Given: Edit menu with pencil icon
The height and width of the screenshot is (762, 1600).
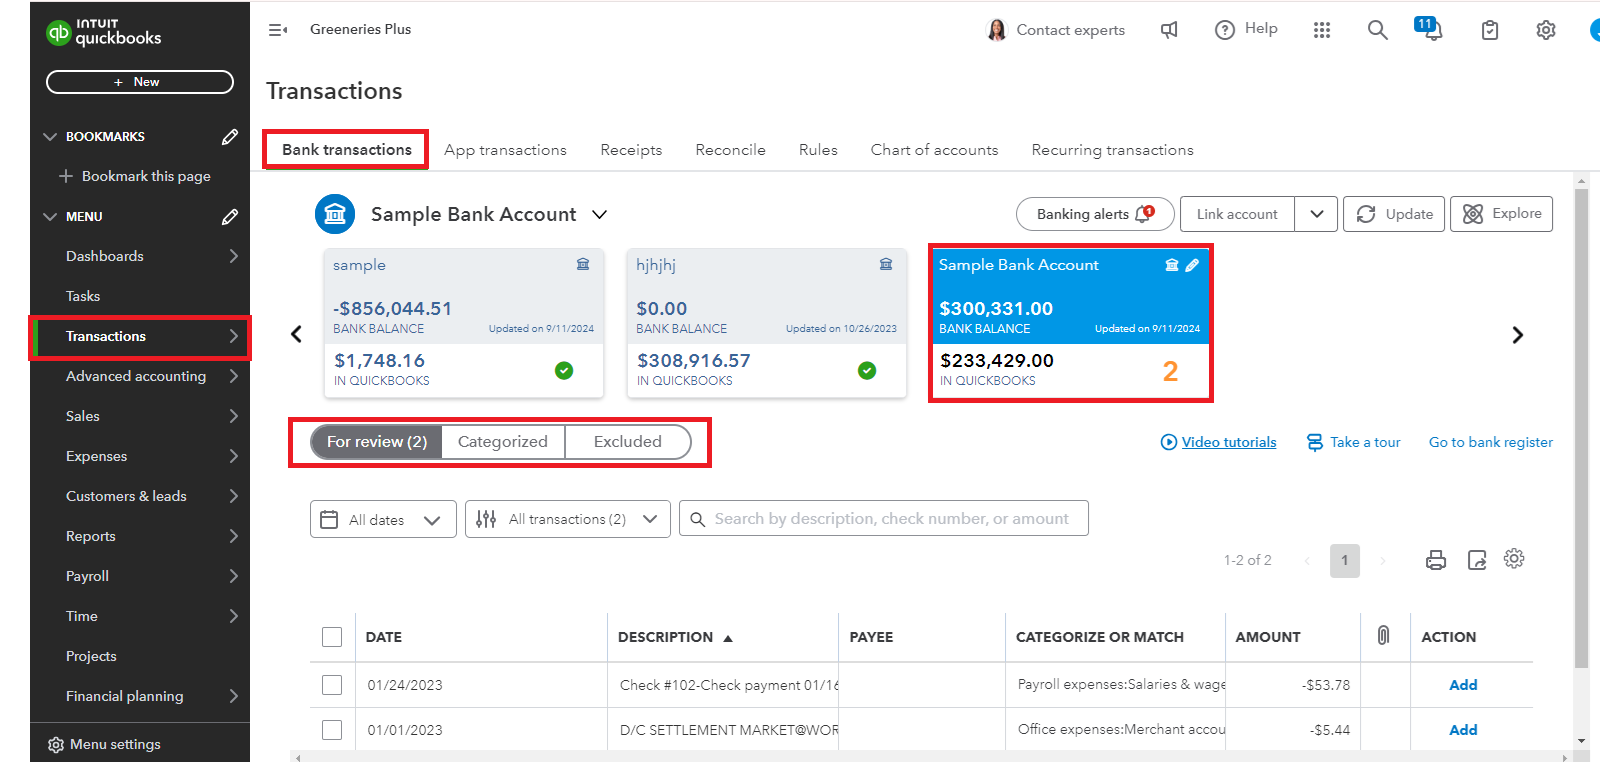Looking at the screenshot, I should 230,217.
